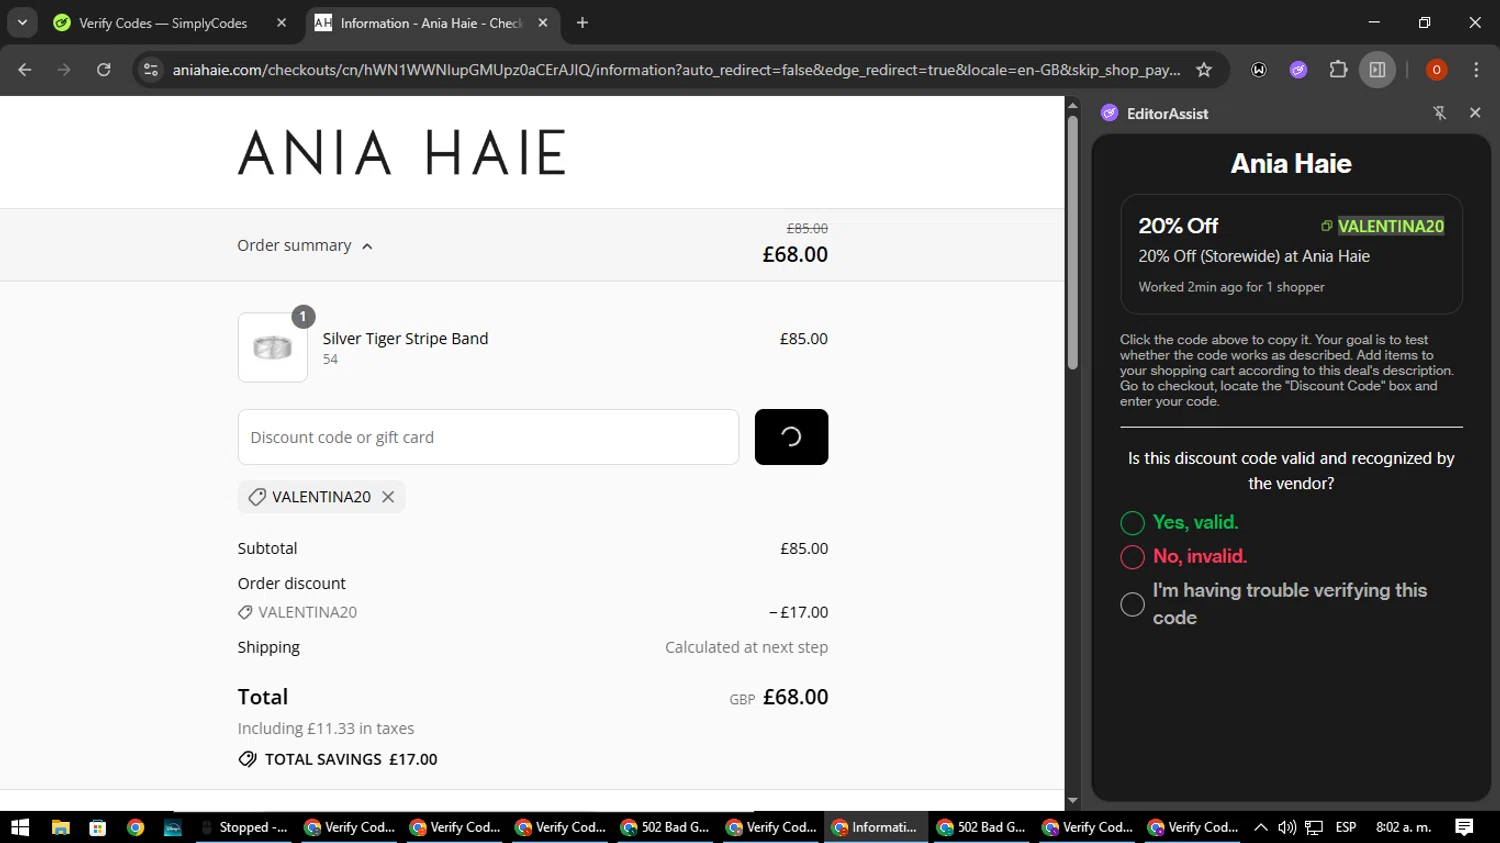Click the Silver Tiger Stripe Band thumbnail
1500x843 pixels.
click(x=273, y=348)
